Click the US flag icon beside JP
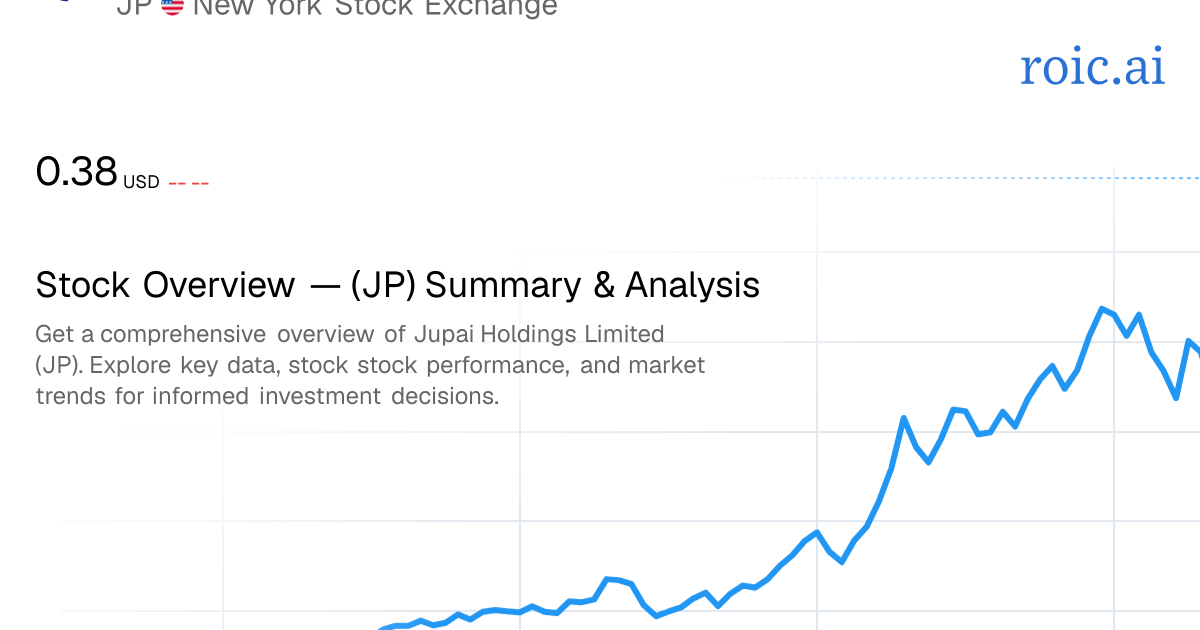This screenshot has width=1200, height=630. click(x=172, y=7)
